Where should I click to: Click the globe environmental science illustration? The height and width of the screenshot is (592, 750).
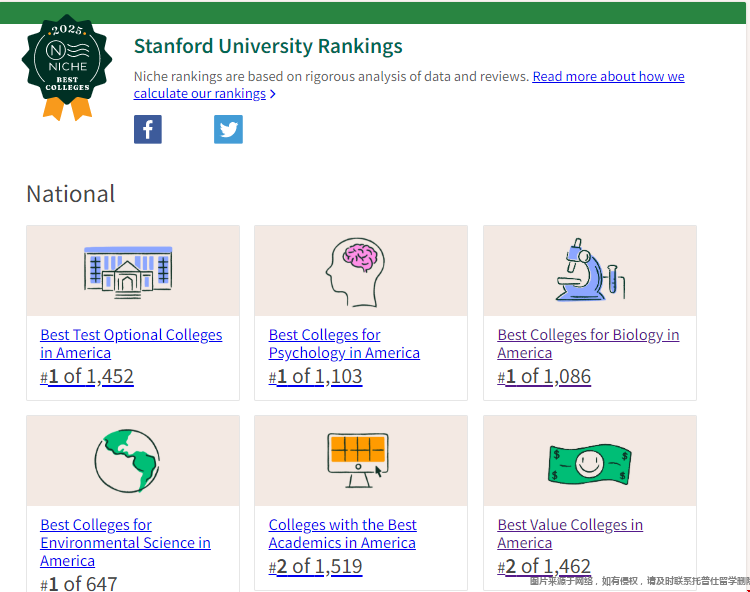(x=127, y=461)
